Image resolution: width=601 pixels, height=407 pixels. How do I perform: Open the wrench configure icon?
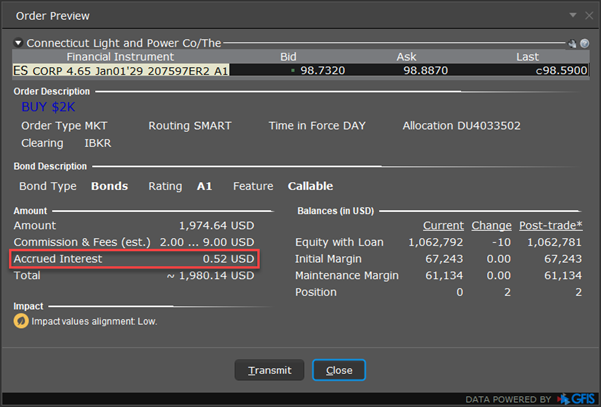(572, 44)
